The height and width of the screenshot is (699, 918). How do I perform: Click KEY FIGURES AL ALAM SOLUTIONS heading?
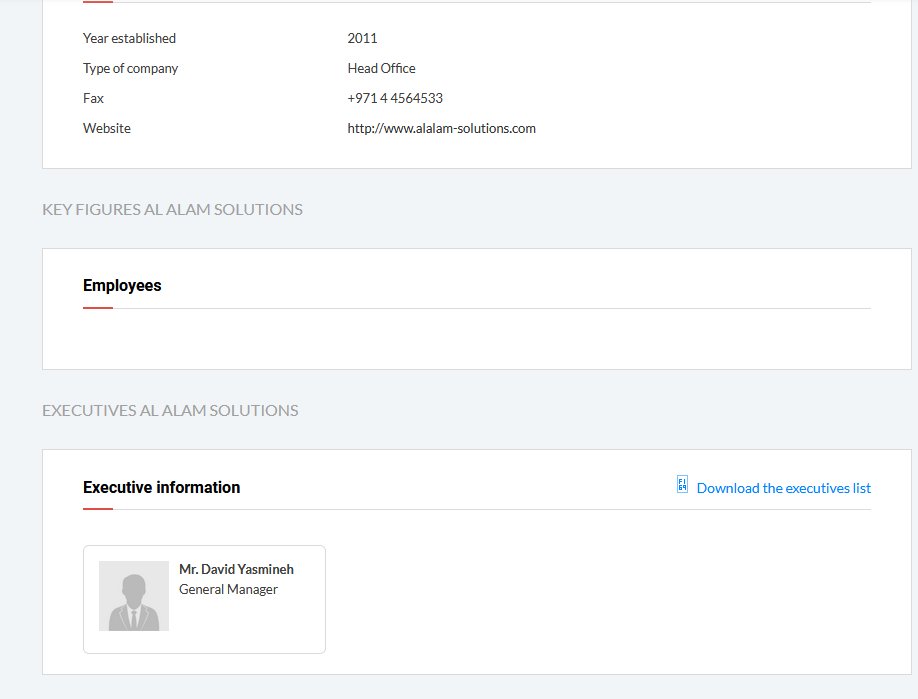[172, 210]
